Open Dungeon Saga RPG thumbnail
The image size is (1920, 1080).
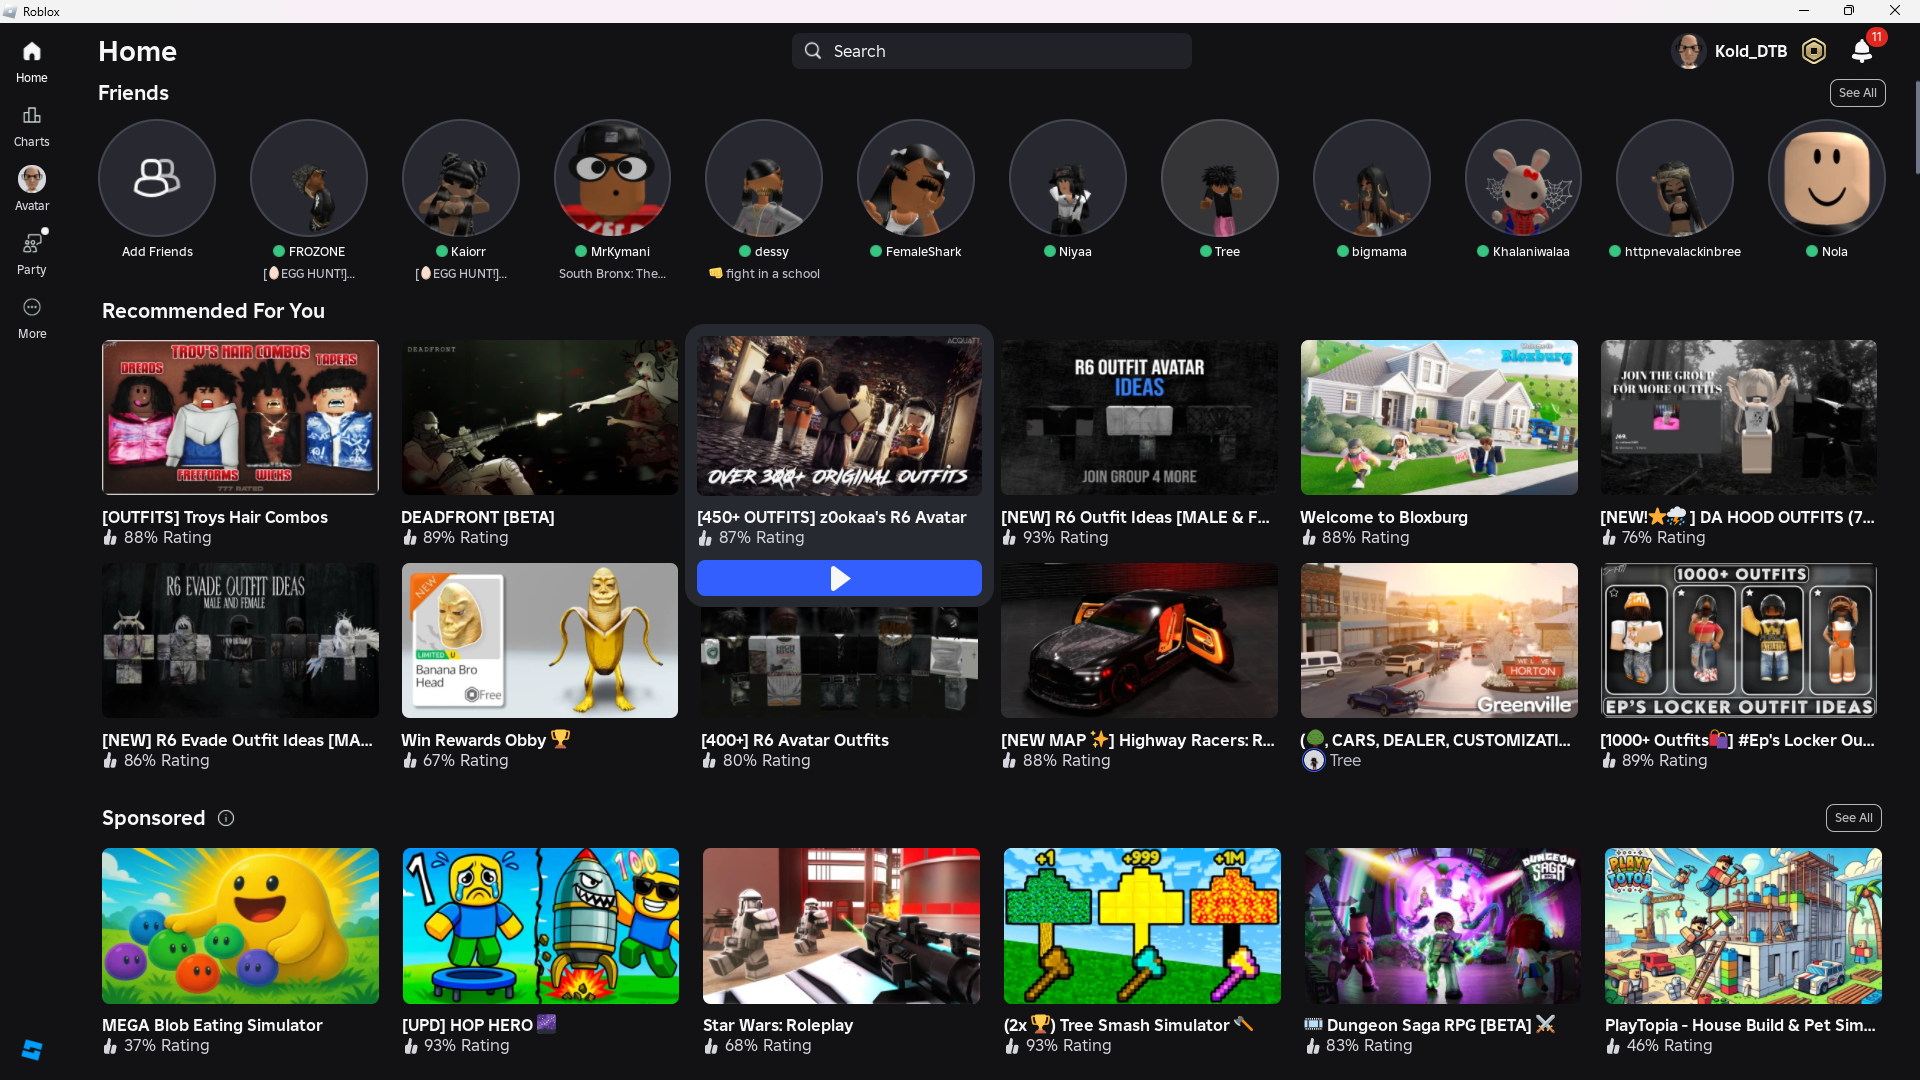[x=1443, y=926]
